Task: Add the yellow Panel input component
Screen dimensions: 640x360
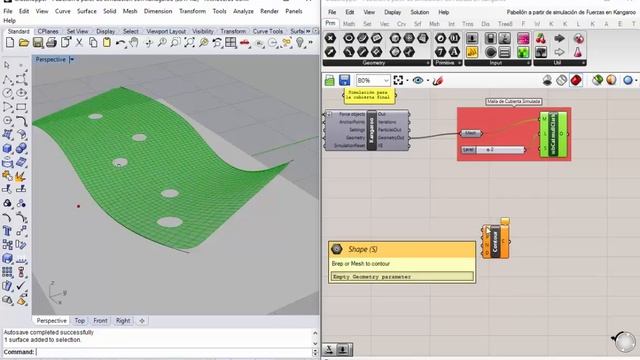Action: pos(472,52)
